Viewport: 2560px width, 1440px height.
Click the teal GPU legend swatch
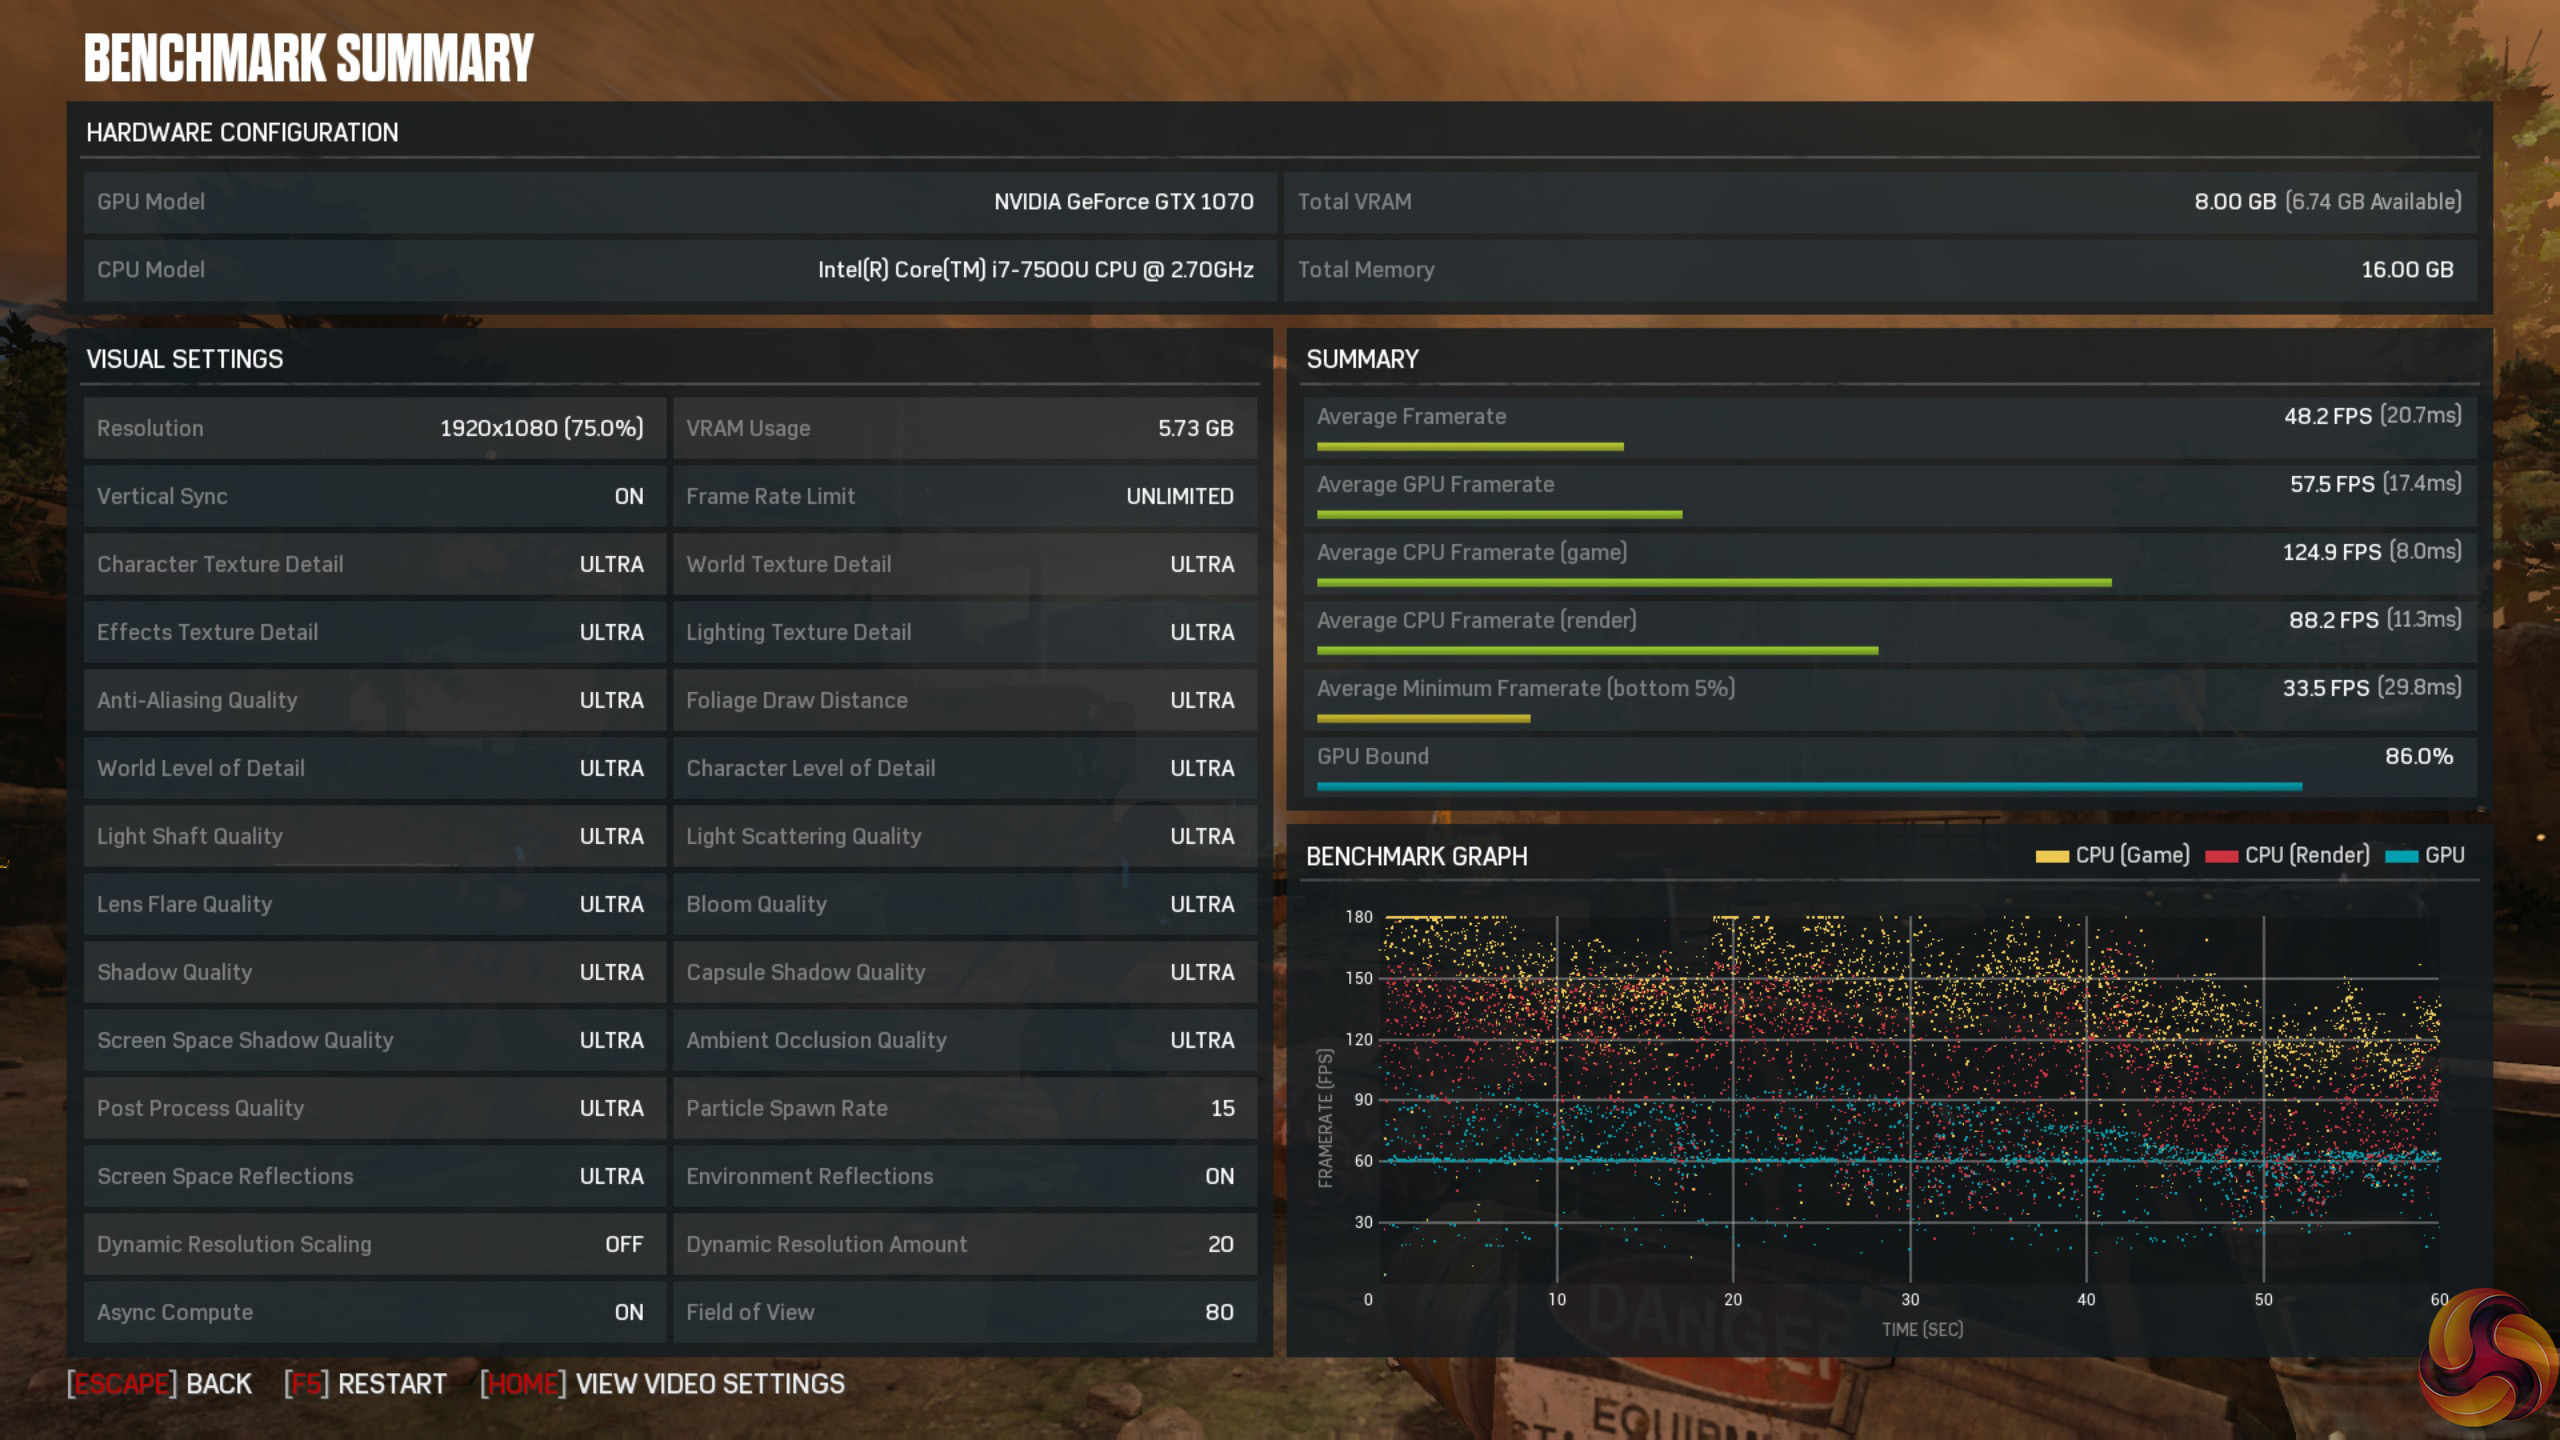tap(2401, 856)
